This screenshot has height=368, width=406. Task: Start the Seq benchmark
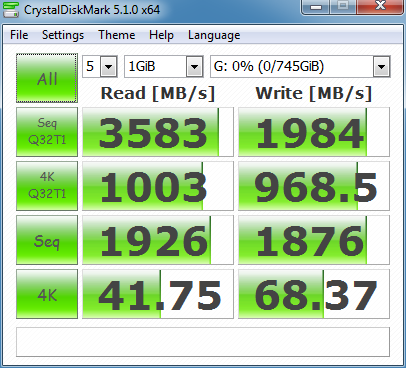pyautogui.click(x=47, y=240)
